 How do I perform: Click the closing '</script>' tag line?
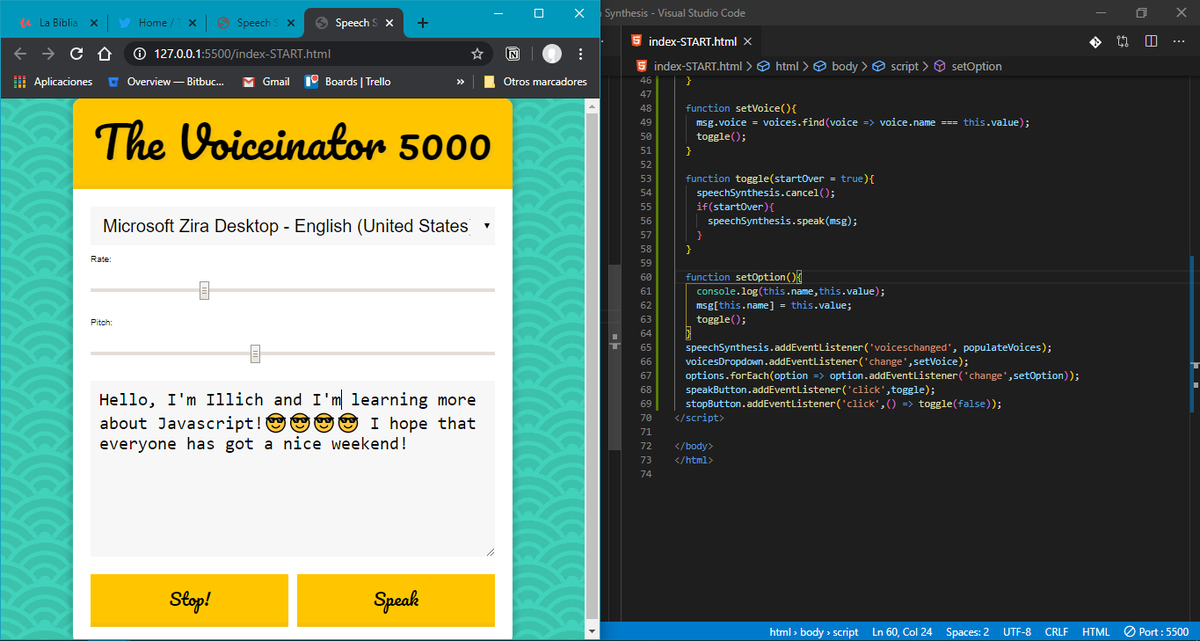pyautogui.click(x=698, y=418)
